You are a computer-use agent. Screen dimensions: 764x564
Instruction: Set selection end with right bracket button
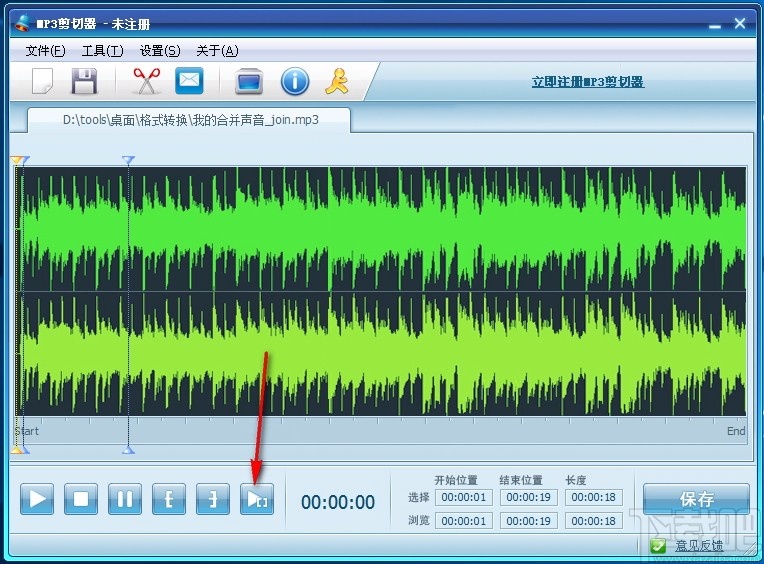point(212,499)
